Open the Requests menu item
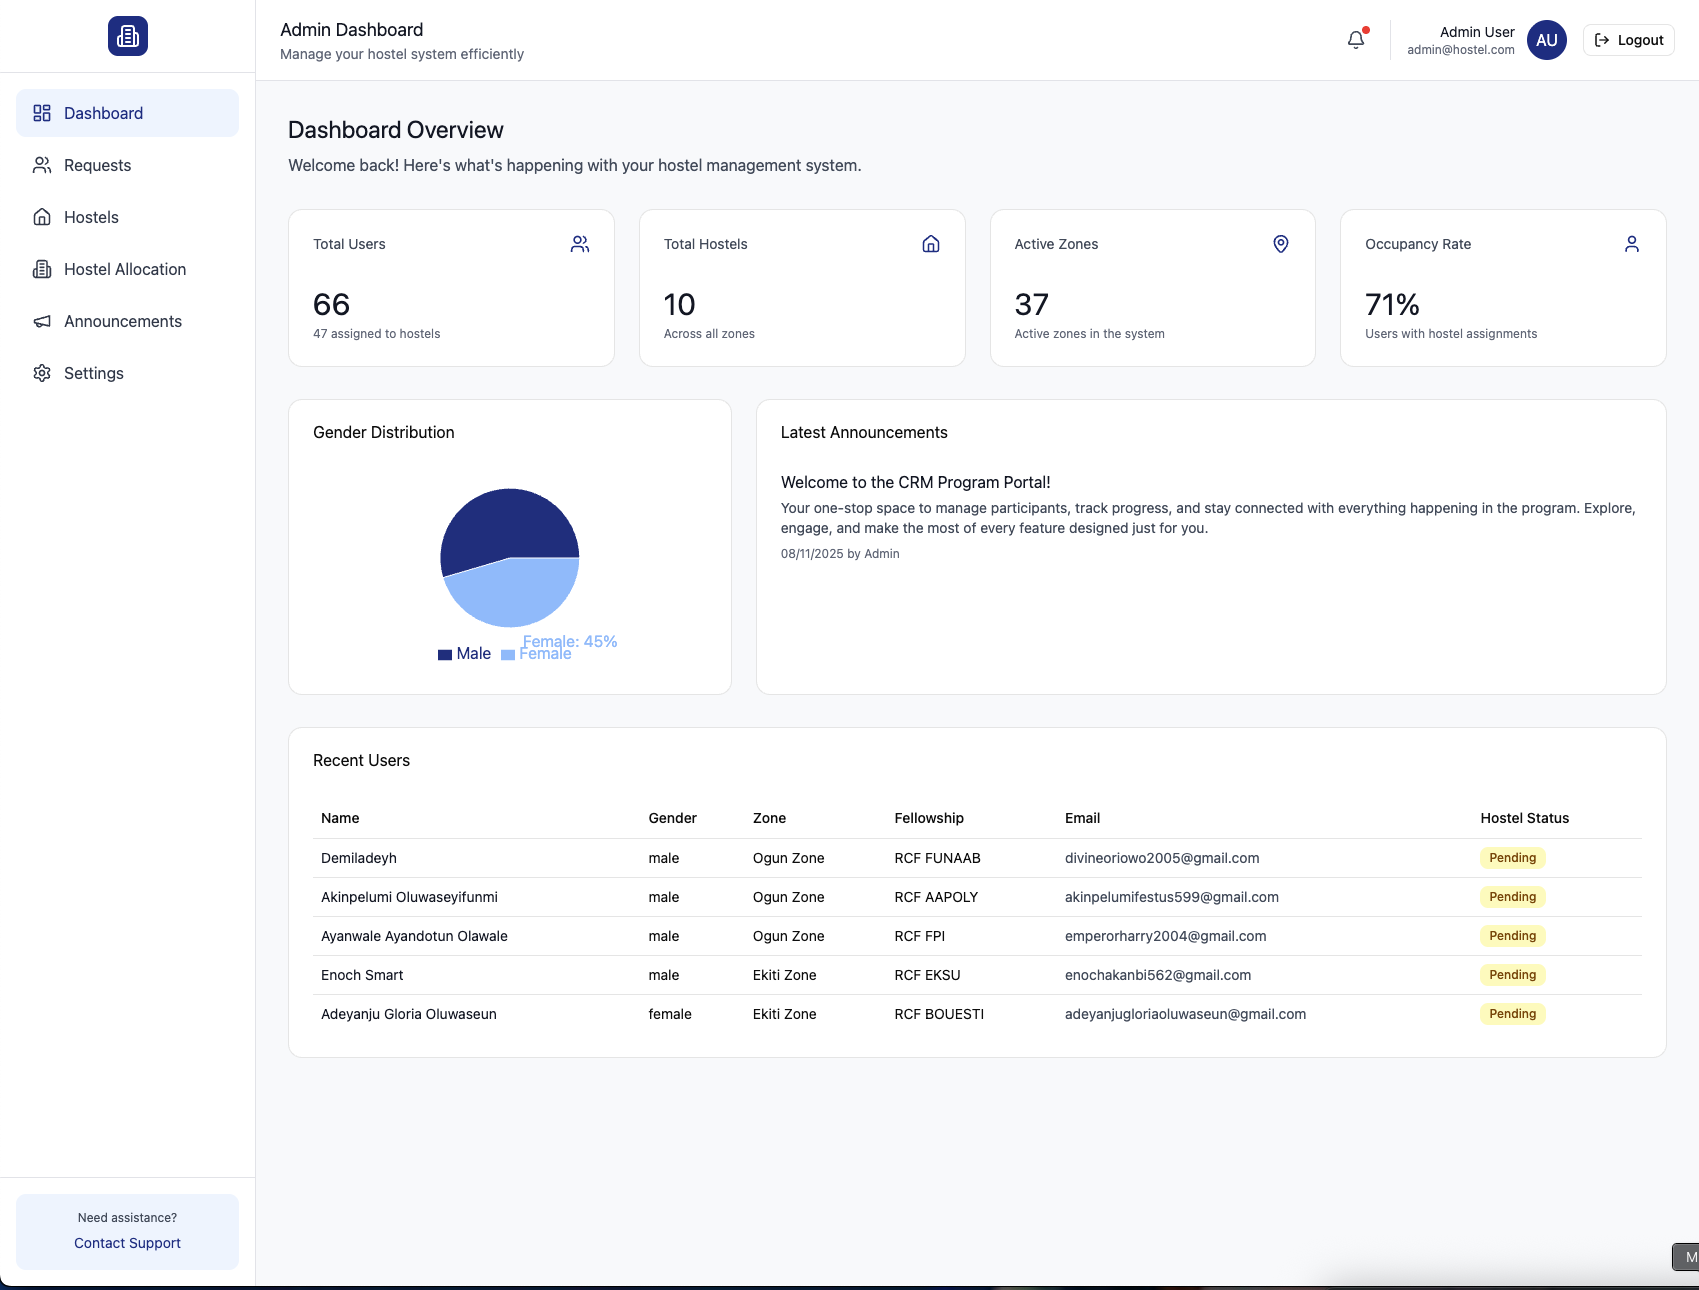Image resolution: width=1699 pixels, height=1290 pixels. [97, 165]
